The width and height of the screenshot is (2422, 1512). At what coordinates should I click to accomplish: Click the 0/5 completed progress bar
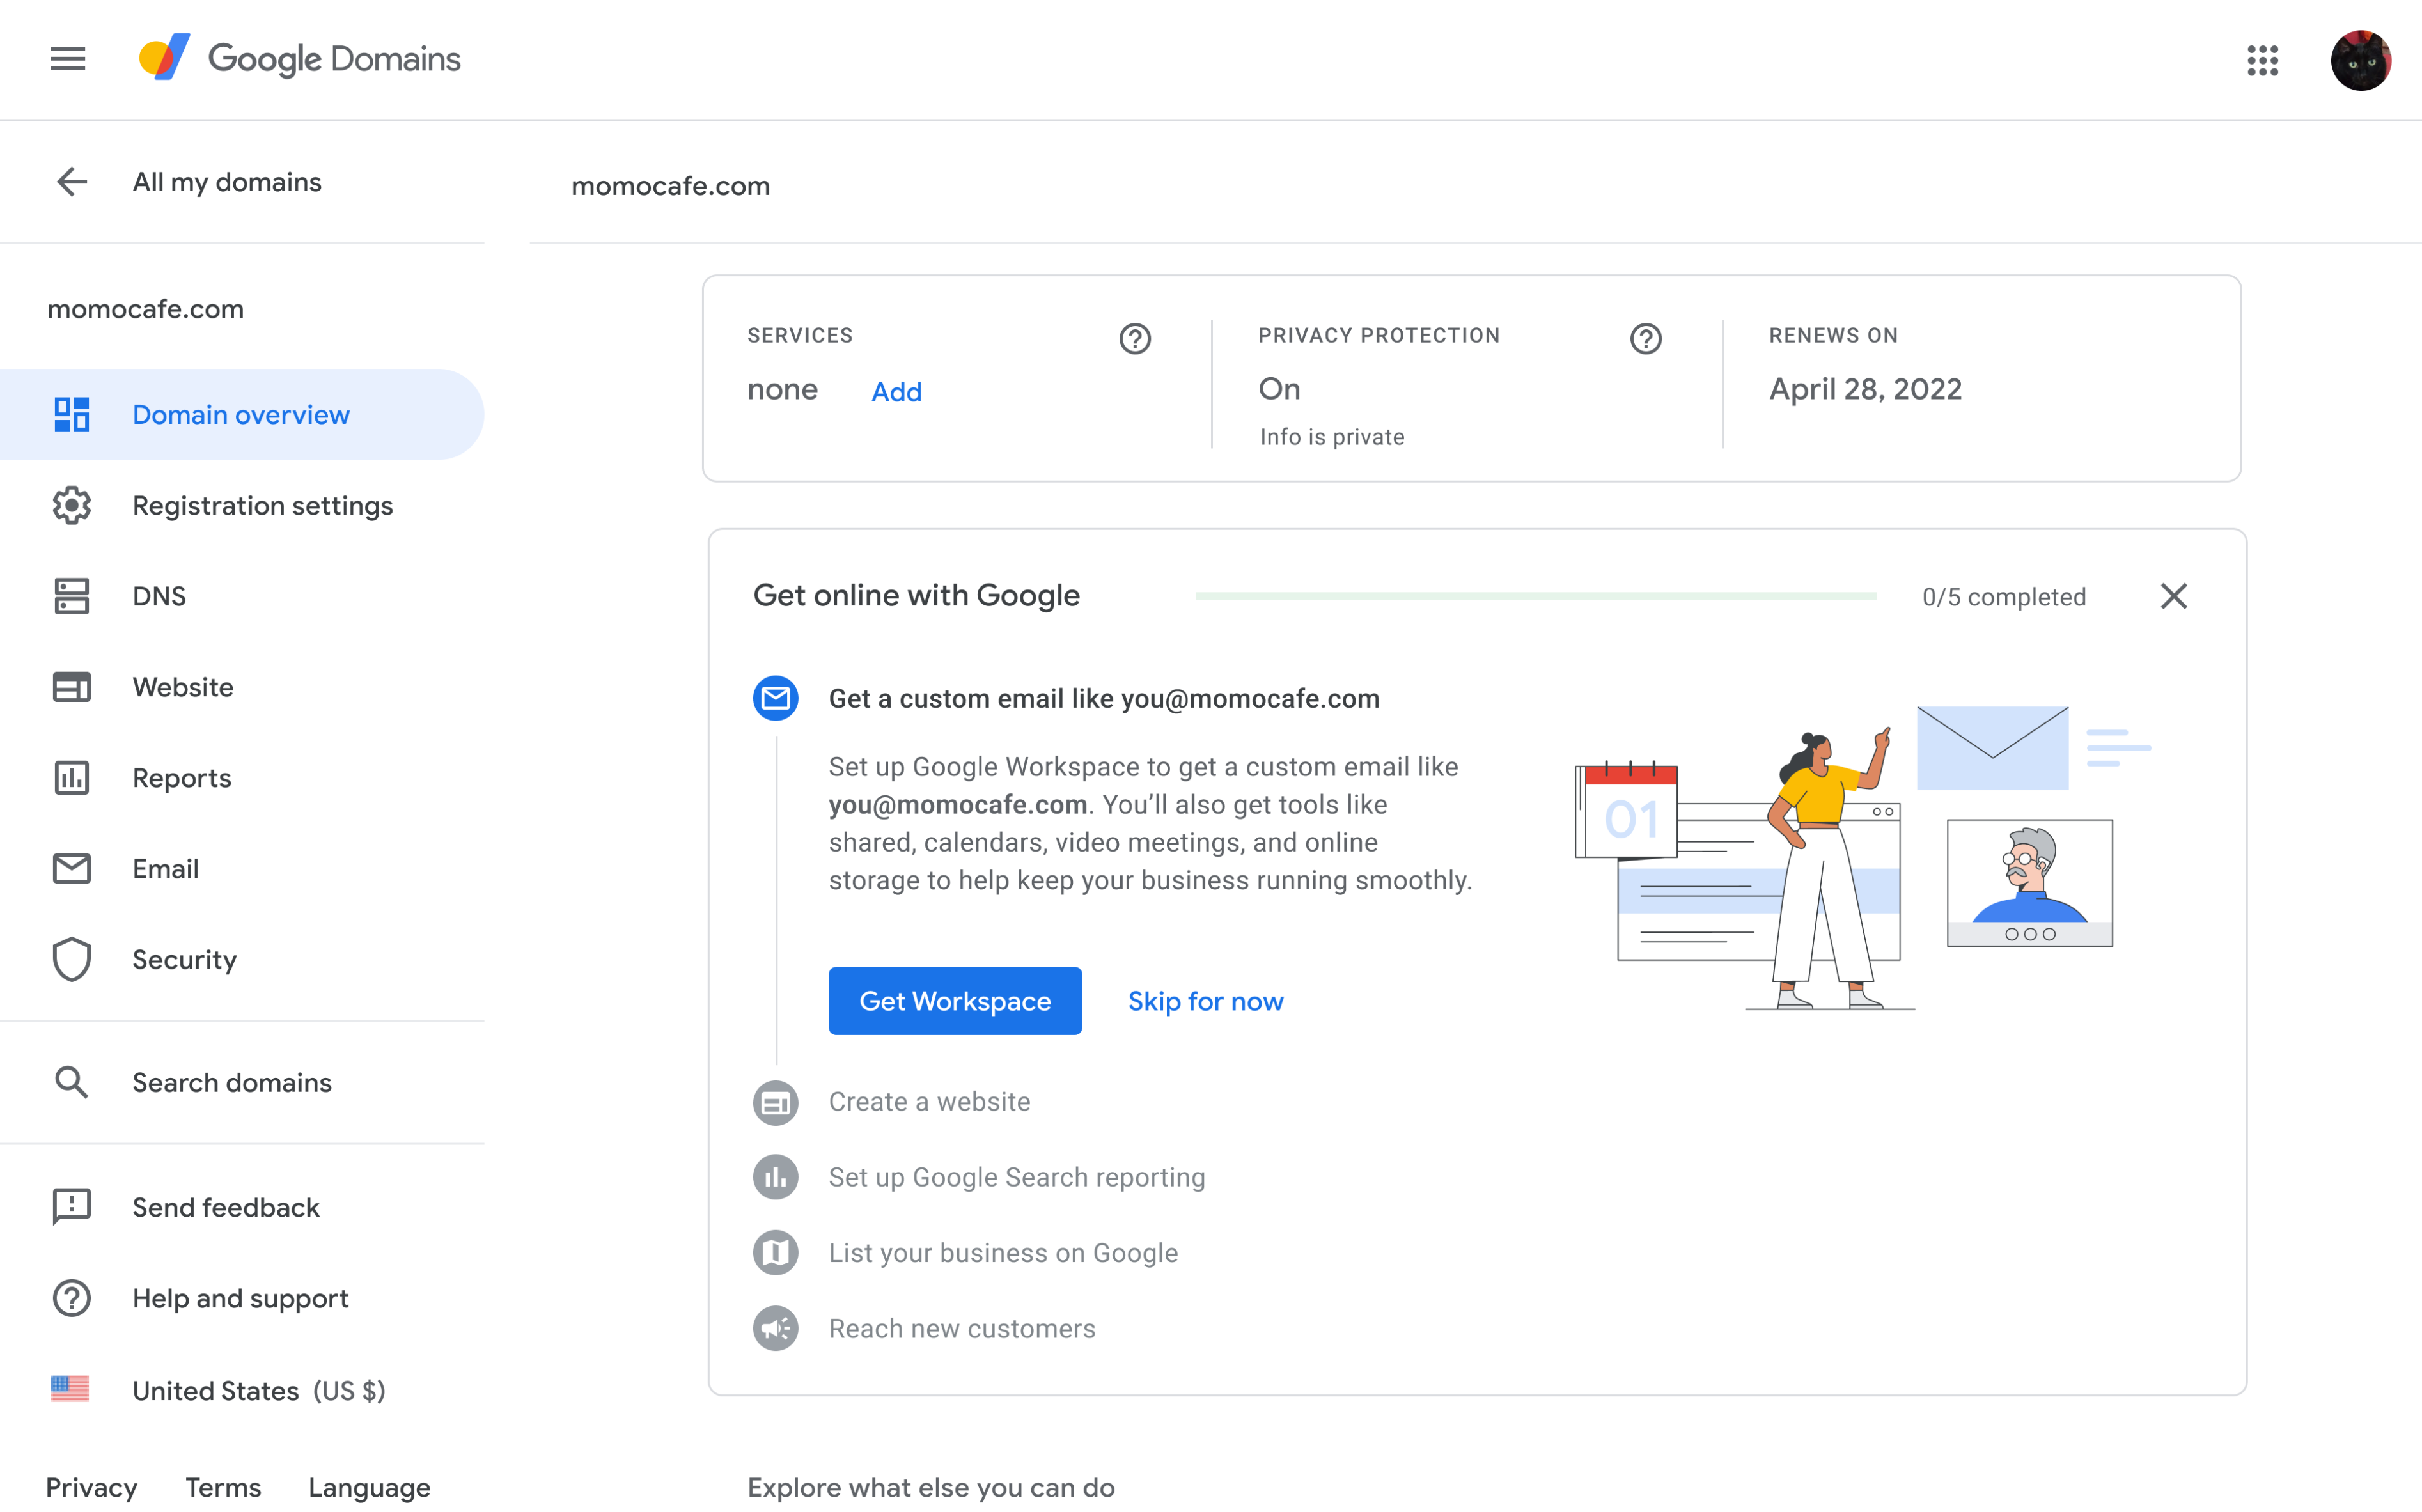[x=1536, y=596]
